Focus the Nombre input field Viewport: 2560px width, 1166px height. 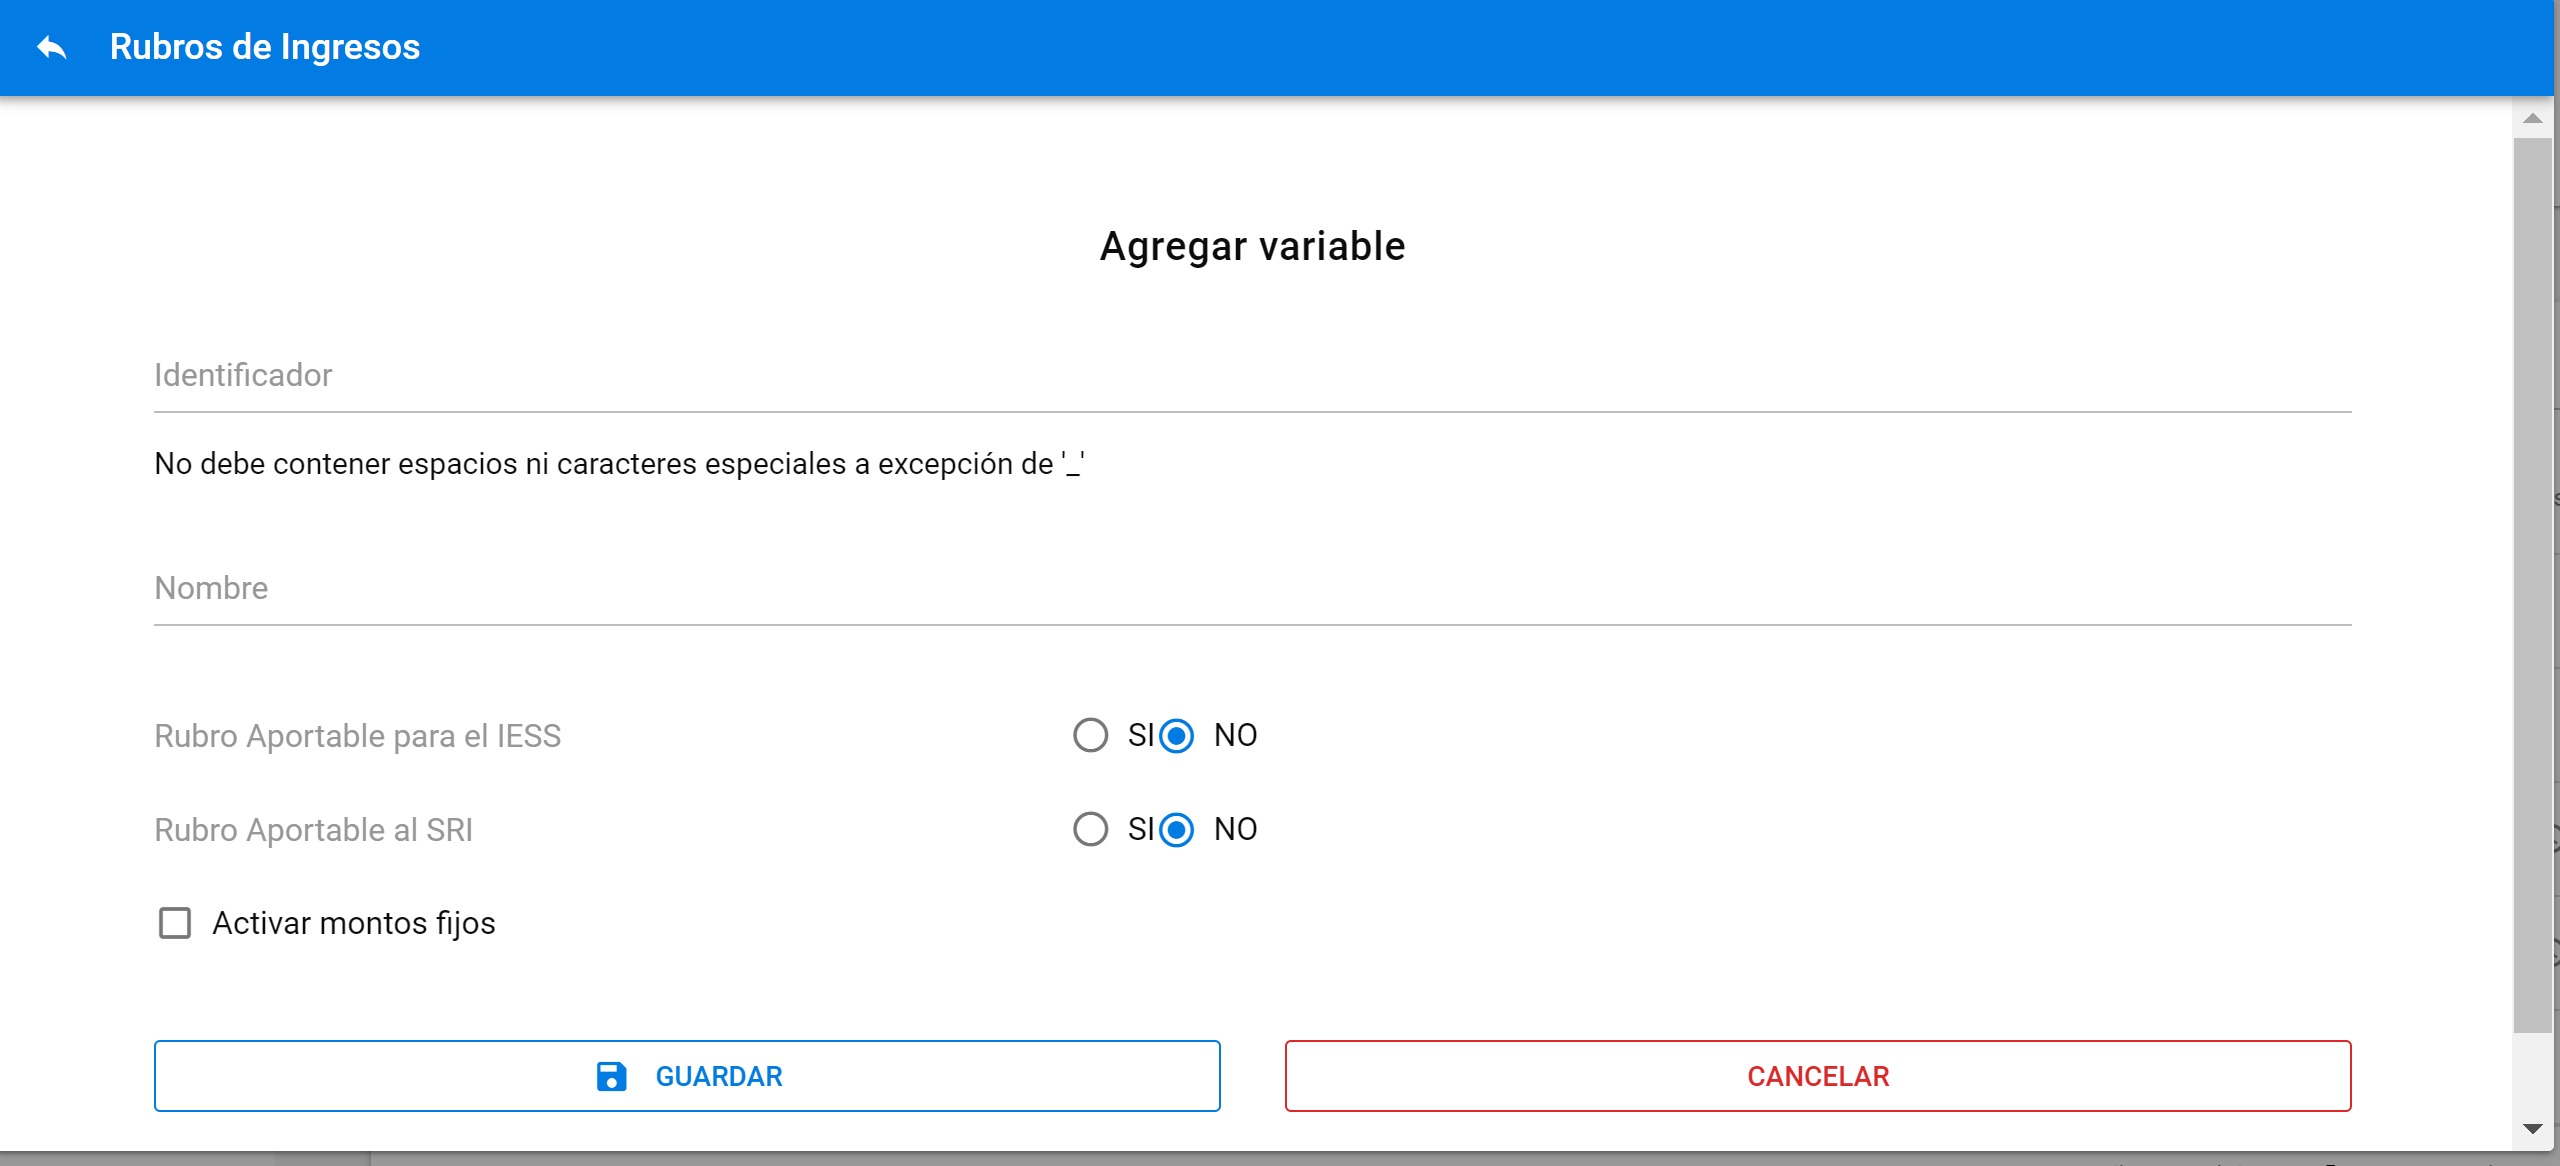coord(1252,589)
